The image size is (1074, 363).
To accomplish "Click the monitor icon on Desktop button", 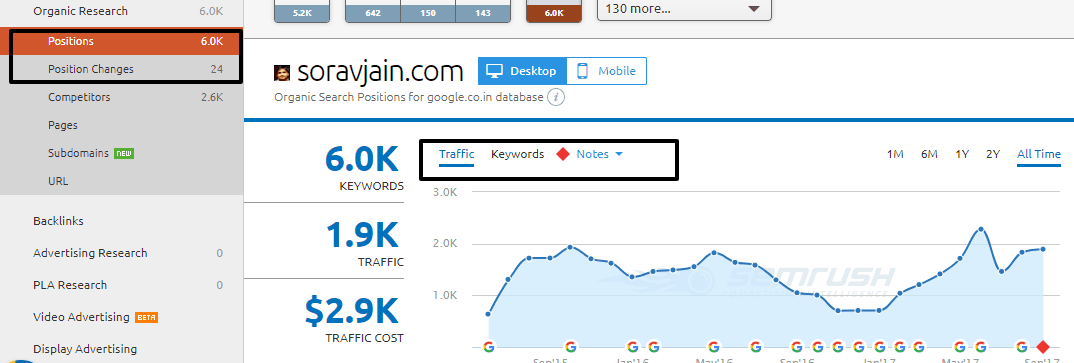I will (495, 71).
